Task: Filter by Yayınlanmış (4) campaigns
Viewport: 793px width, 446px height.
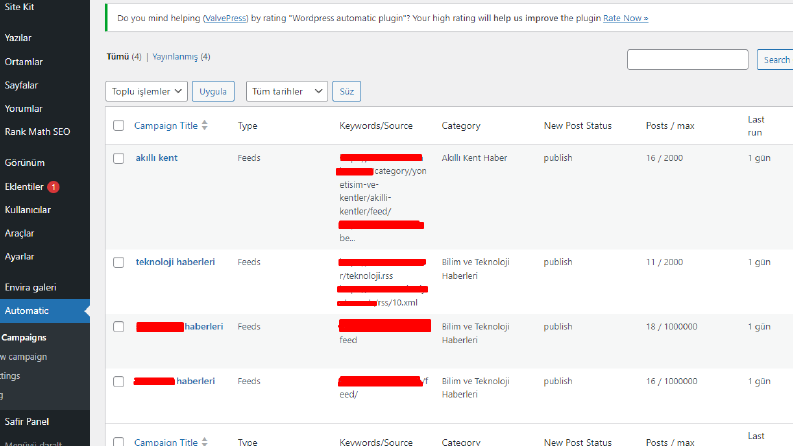Action: (181, 57)
